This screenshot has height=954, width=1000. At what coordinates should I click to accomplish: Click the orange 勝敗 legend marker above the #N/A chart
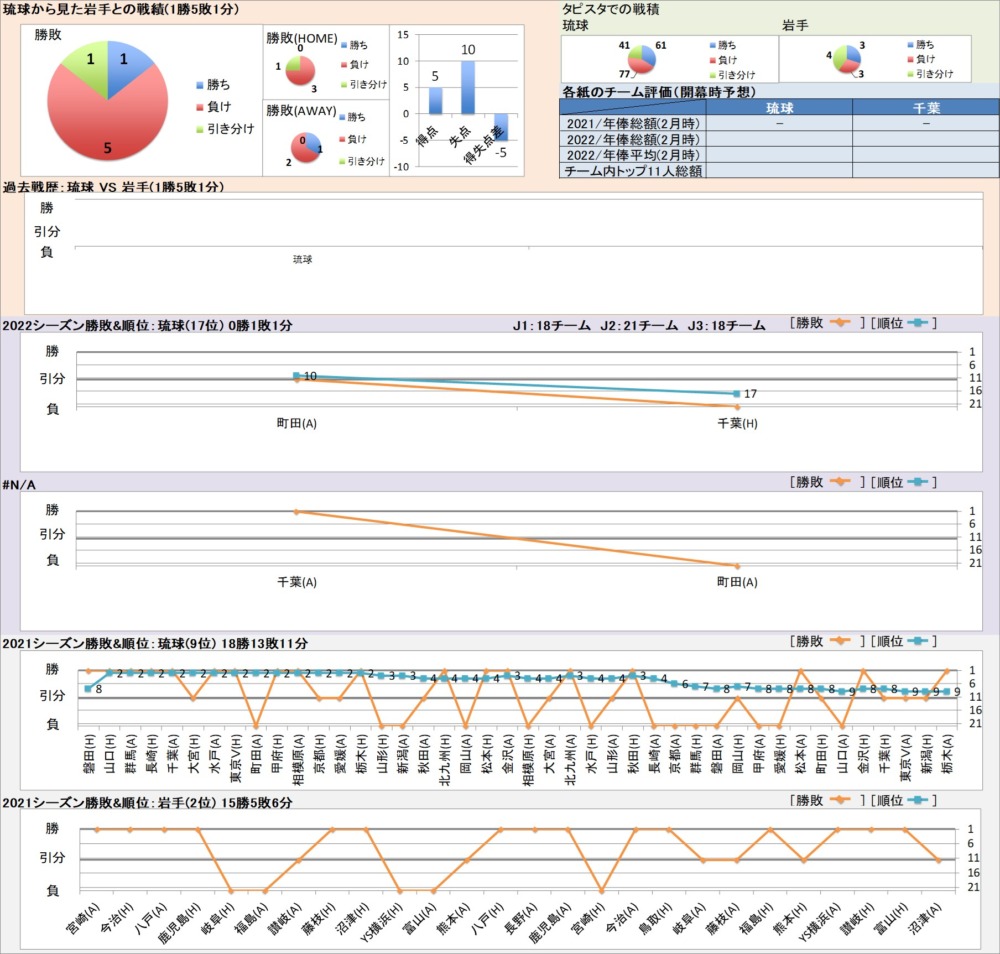[840, 481]
